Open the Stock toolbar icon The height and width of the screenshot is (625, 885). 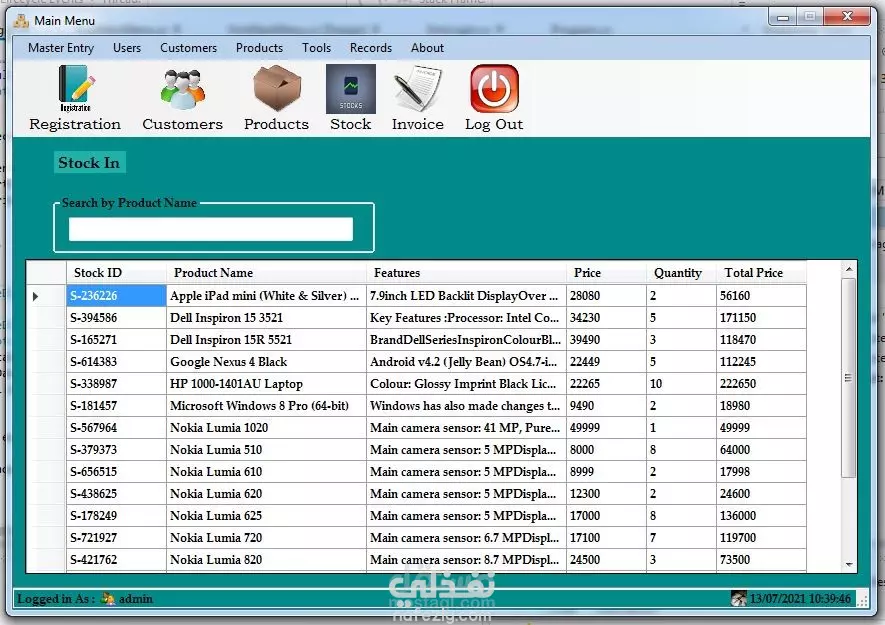tap(351, 89)
